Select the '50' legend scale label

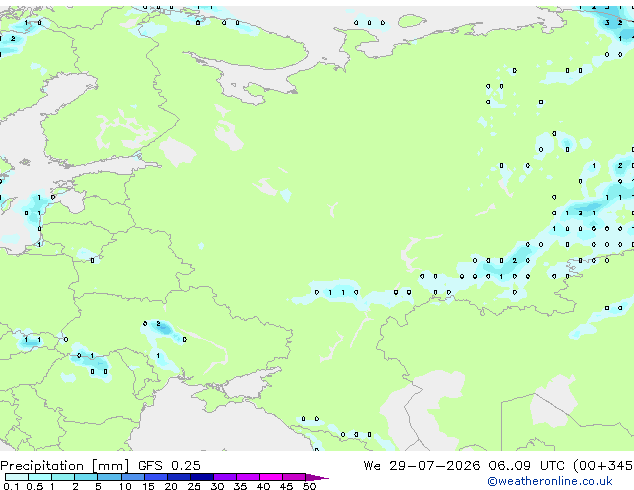[x=309, y=486]
